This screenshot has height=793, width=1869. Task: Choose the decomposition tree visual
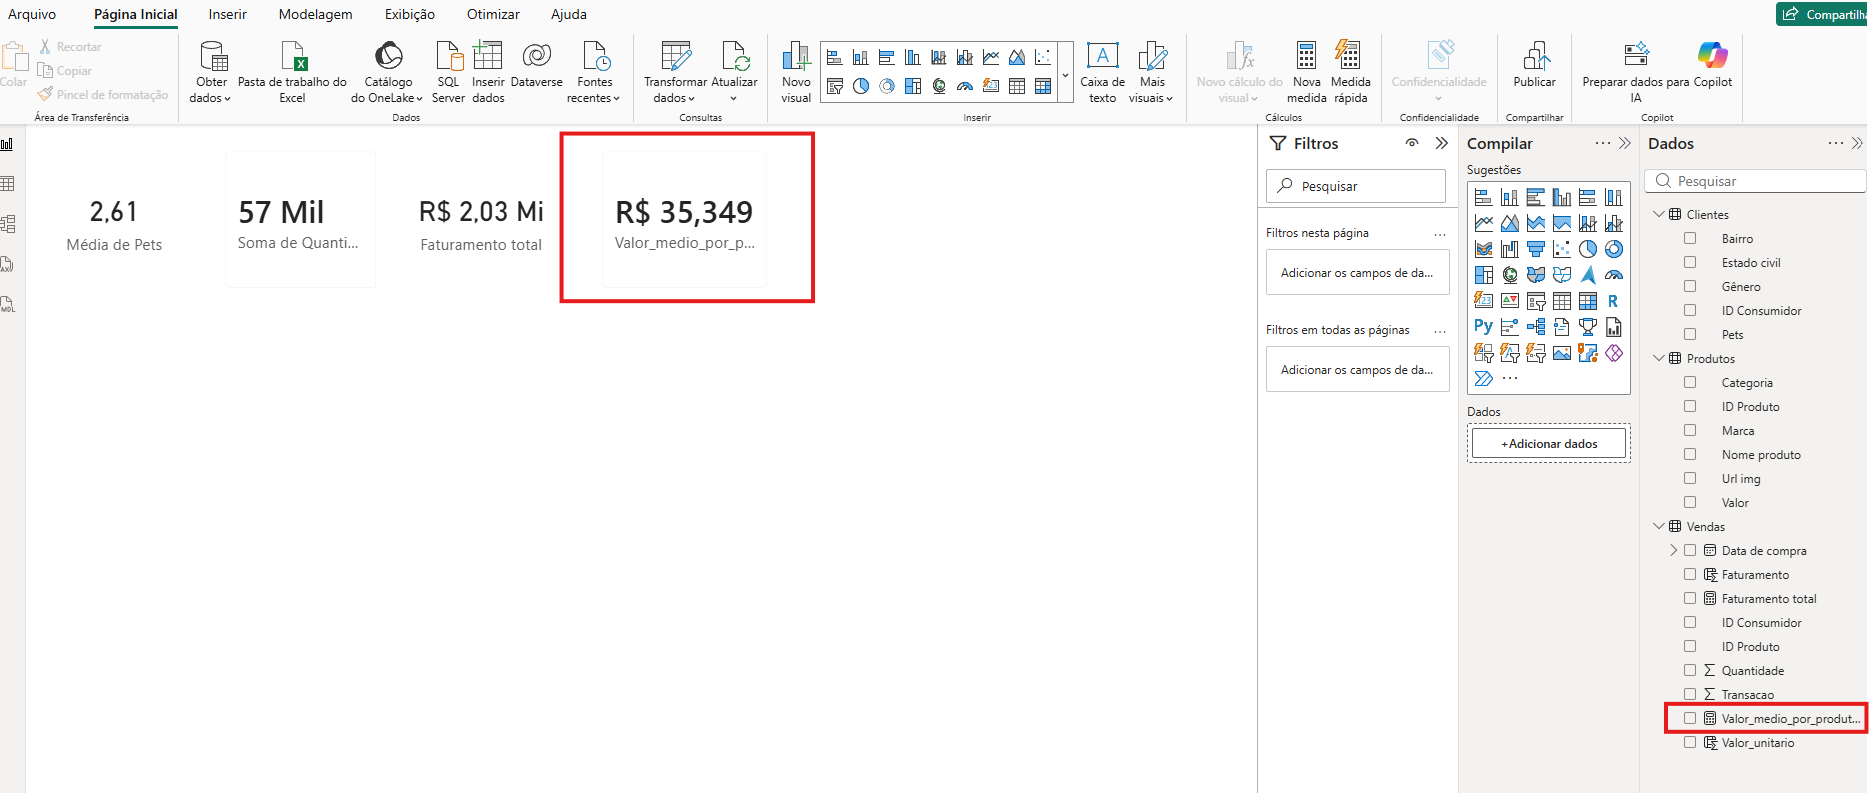[x=1536, y=326]
